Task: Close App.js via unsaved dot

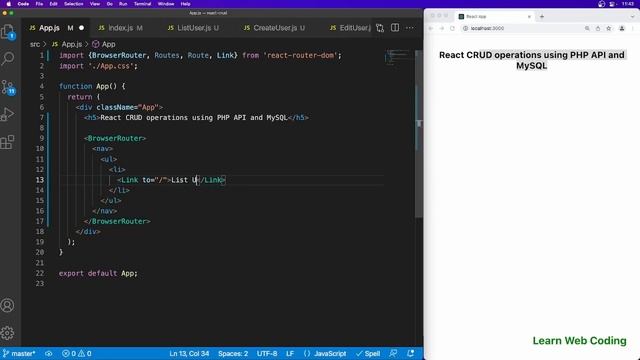Action: tap(81, 28)
